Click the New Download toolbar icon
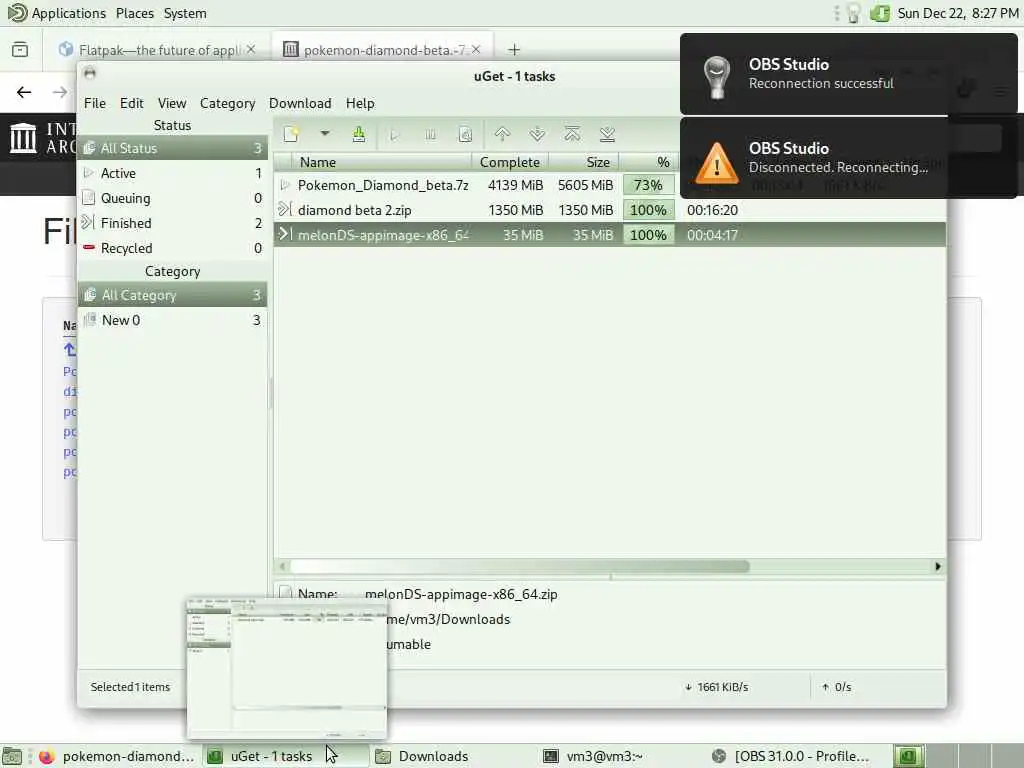The width and height of the screenshot is (1024, 768). tap(291, 135)
